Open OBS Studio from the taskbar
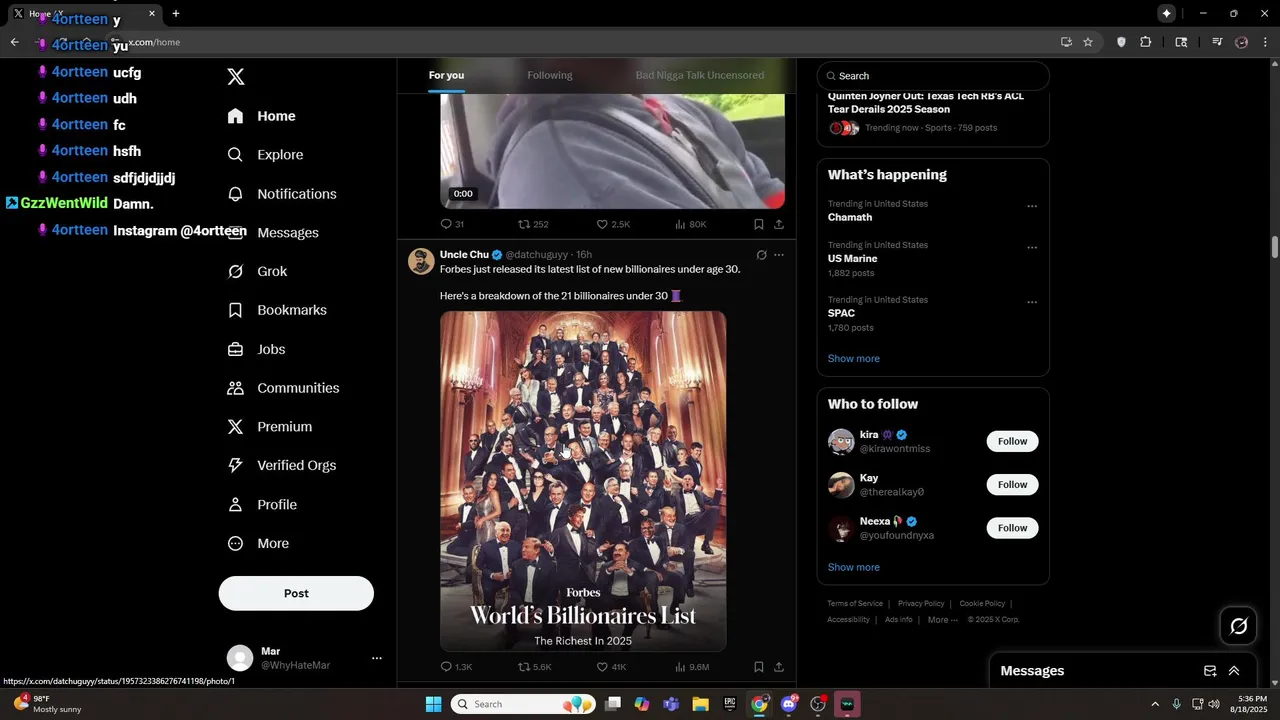 pyautogui.click(x=819, y=704)
